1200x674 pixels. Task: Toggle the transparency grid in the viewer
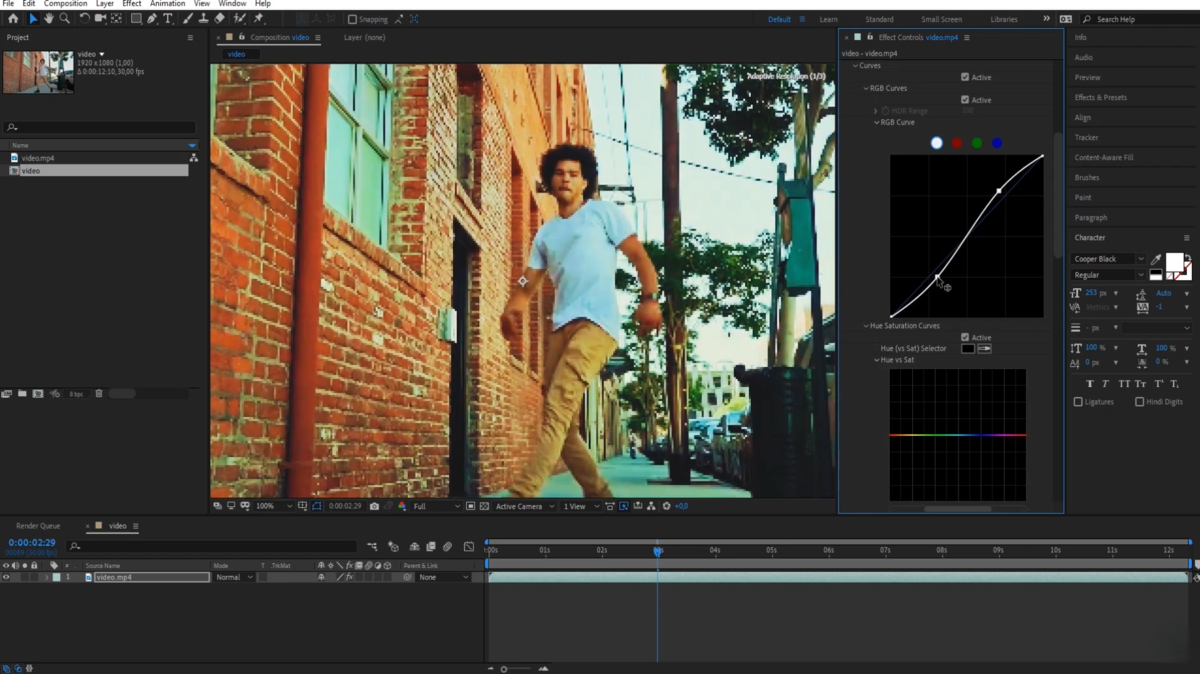pos(485,506)
